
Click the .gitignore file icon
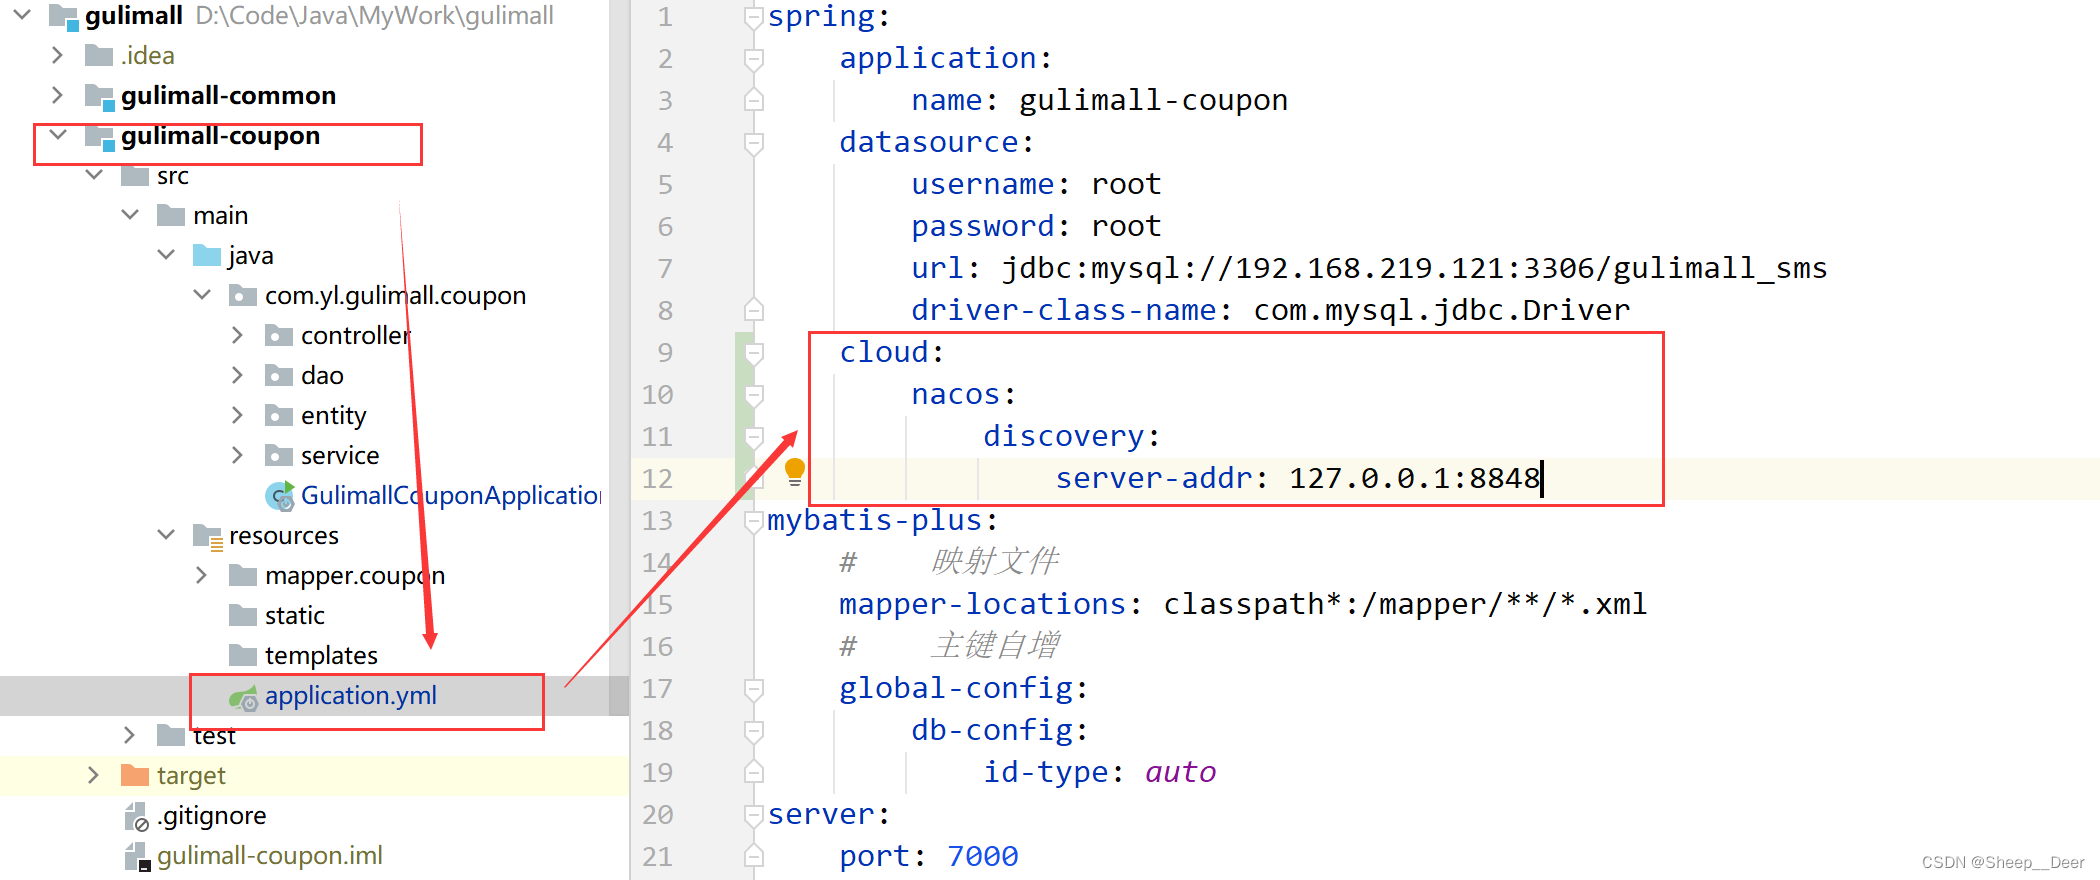(x=137, y=817)
